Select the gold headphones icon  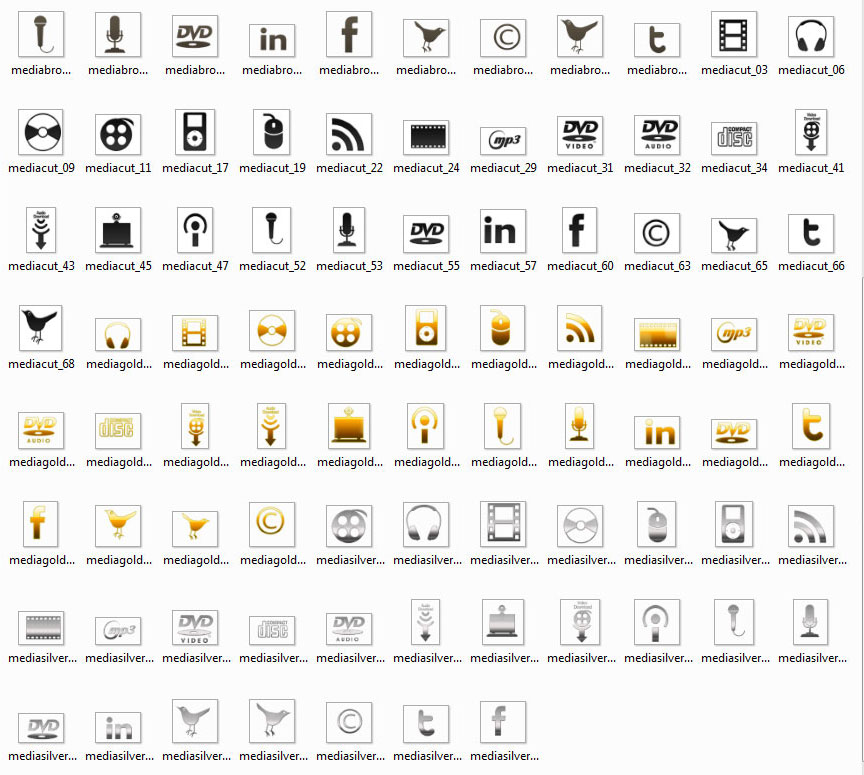pos(118,335)
